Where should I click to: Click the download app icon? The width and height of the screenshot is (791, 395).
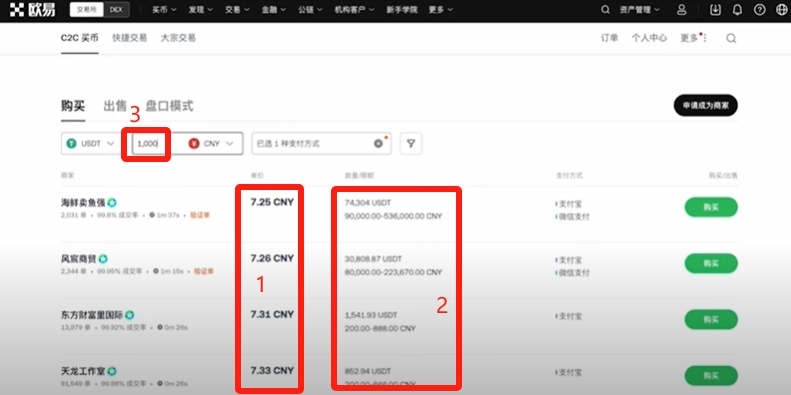tap(715, 10)
